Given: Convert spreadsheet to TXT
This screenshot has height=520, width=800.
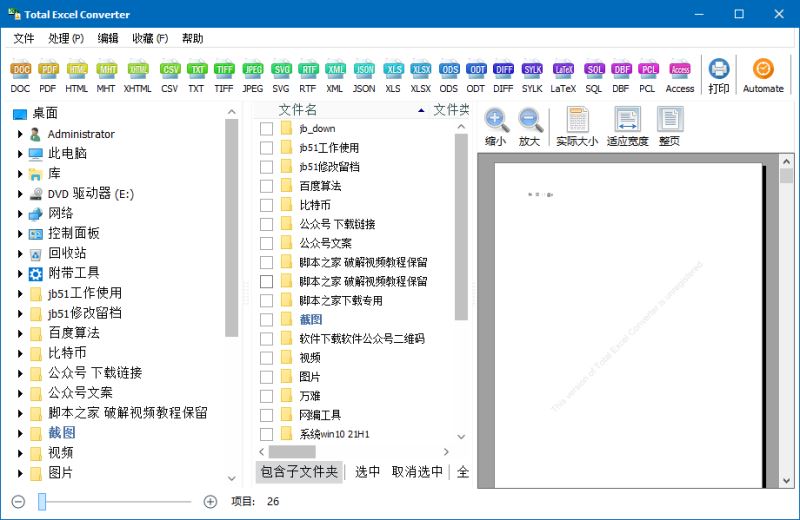Looking at the screenshot, I should [196, 77].
